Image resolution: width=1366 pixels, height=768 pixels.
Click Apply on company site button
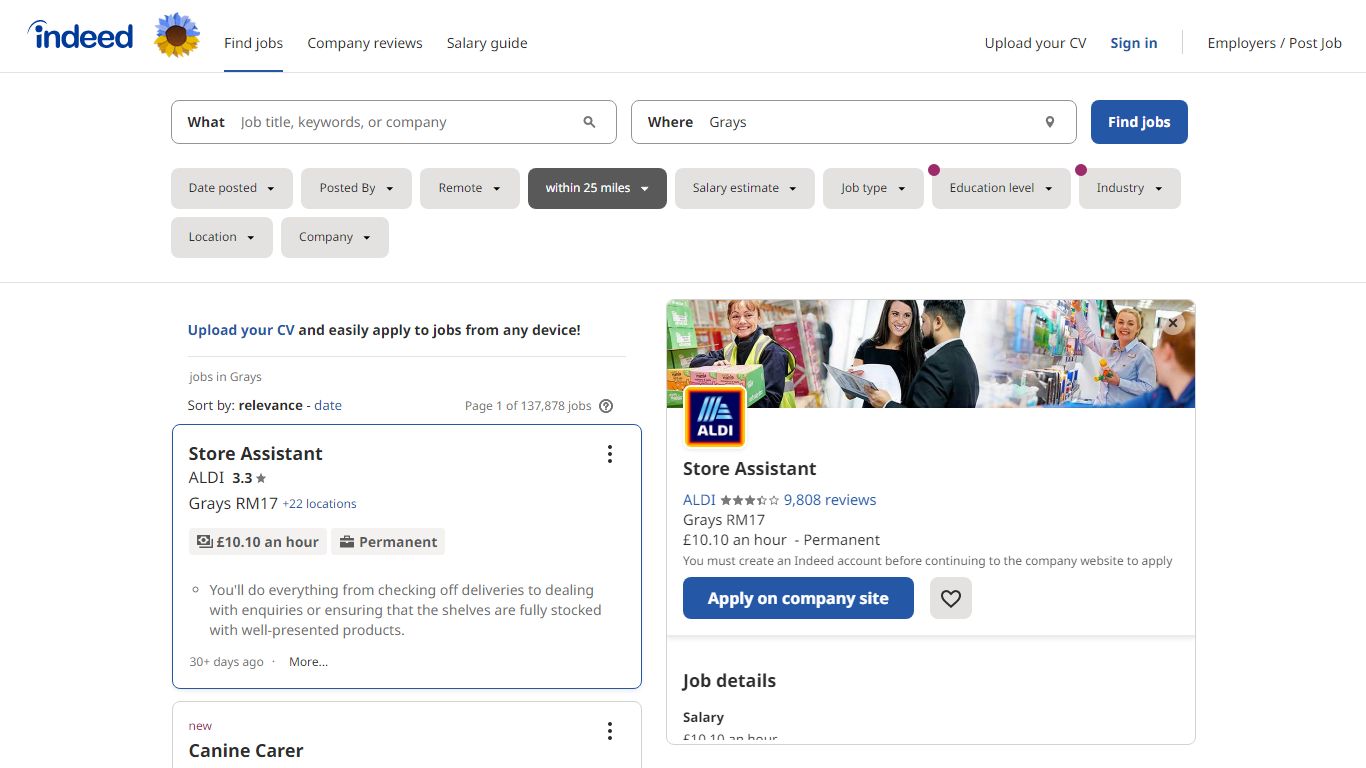tap(798, 598)
